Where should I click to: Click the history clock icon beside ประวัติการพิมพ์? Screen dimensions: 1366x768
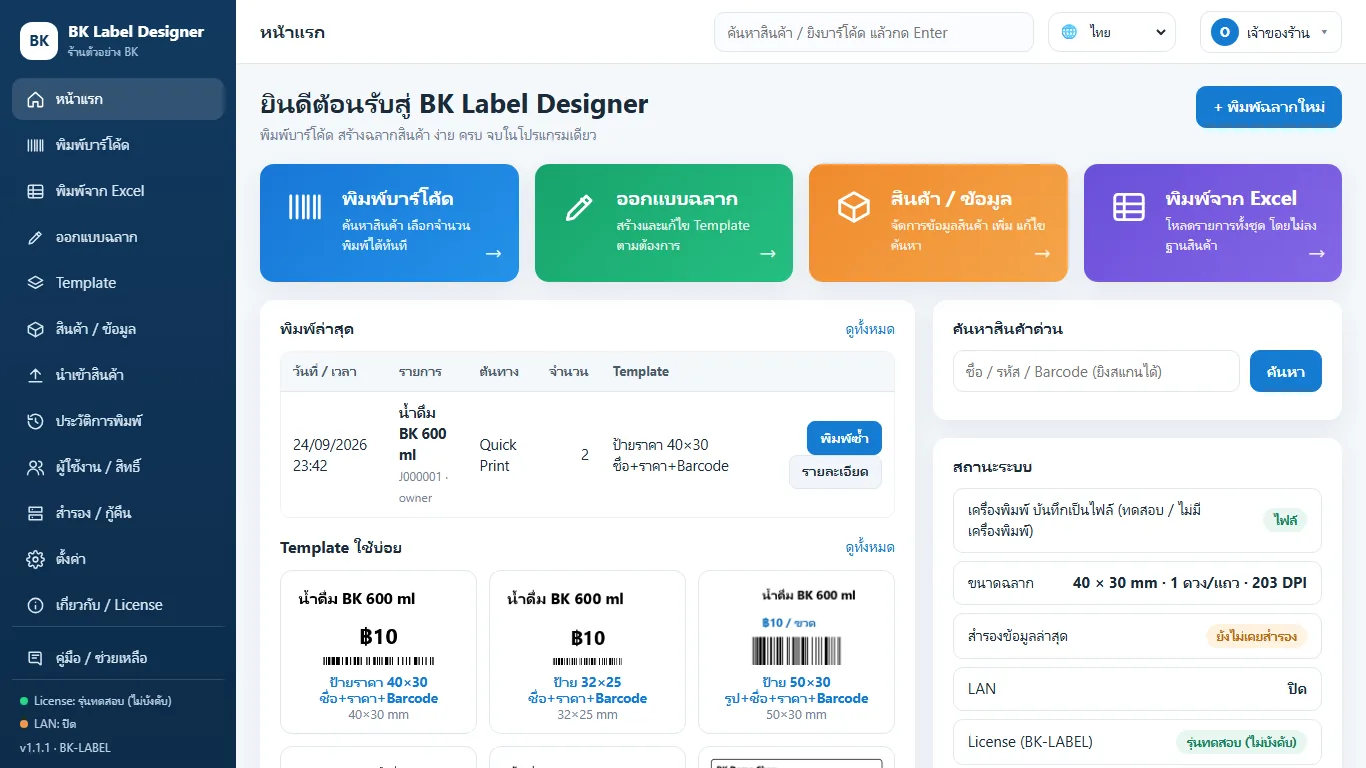pyautogui.click(x=36, y=421)
